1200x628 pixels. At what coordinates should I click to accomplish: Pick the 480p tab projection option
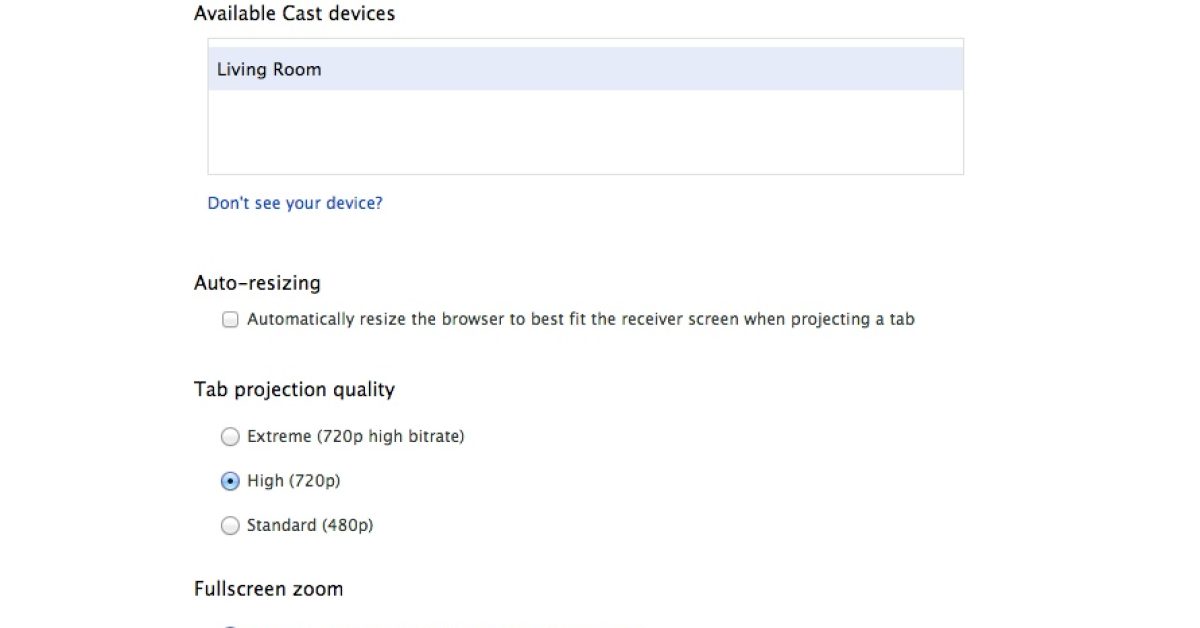point(230,525)
